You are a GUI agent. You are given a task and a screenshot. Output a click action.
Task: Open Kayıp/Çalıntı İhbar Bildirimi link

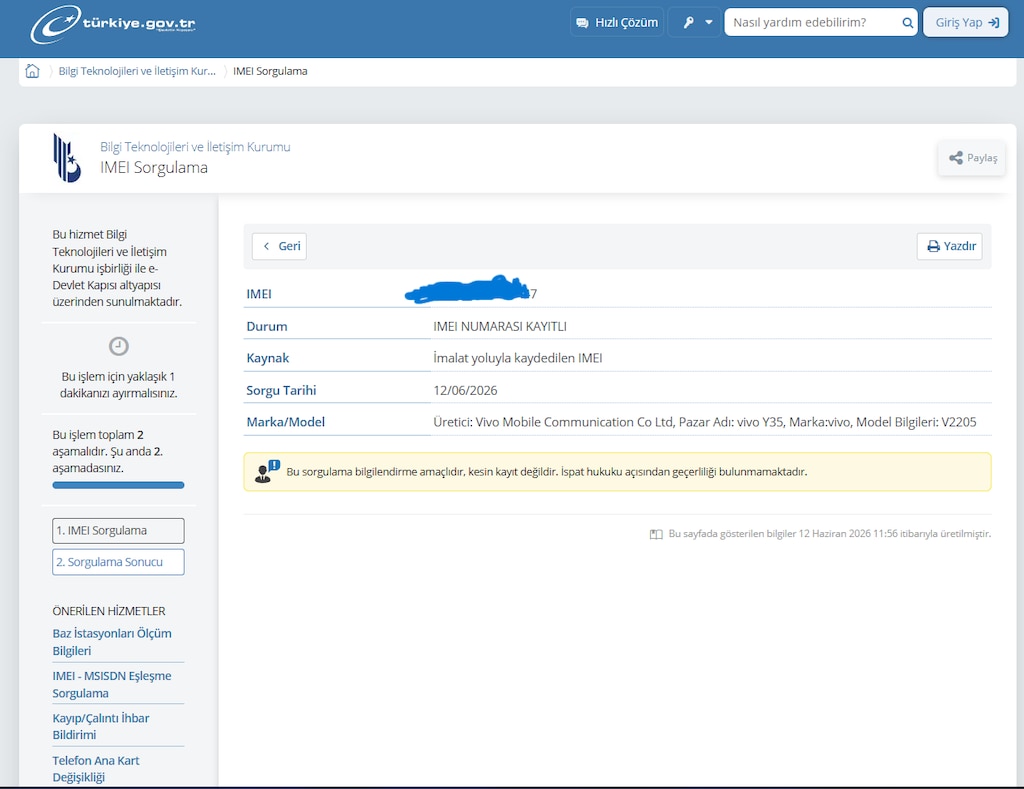[101, 726]
